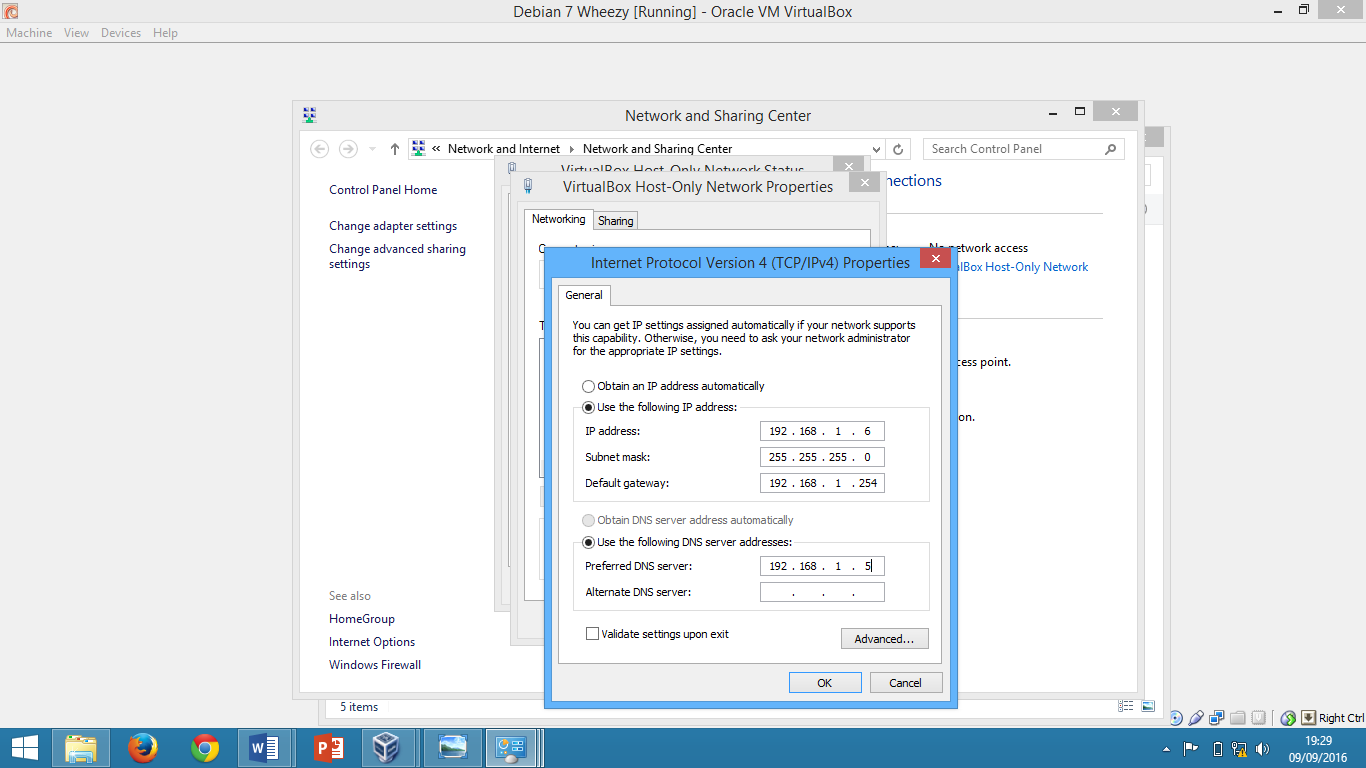Click the VirtualBox mouse integration status icon
Image resolution: width=1366 pixels, height=768 pixels.
click(1288, 718)
